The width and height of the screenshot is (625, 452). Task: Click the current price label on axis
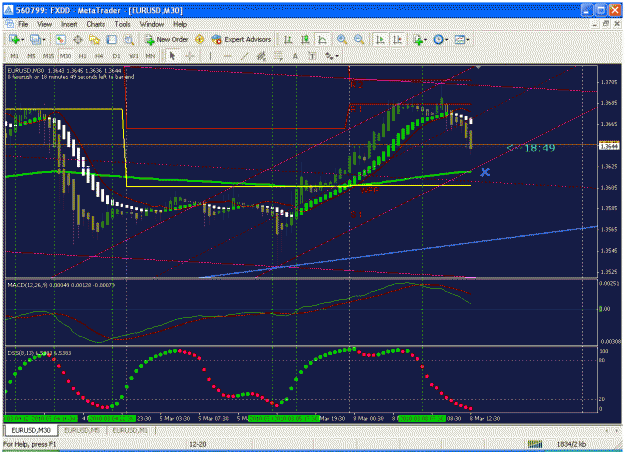point(609,146)
